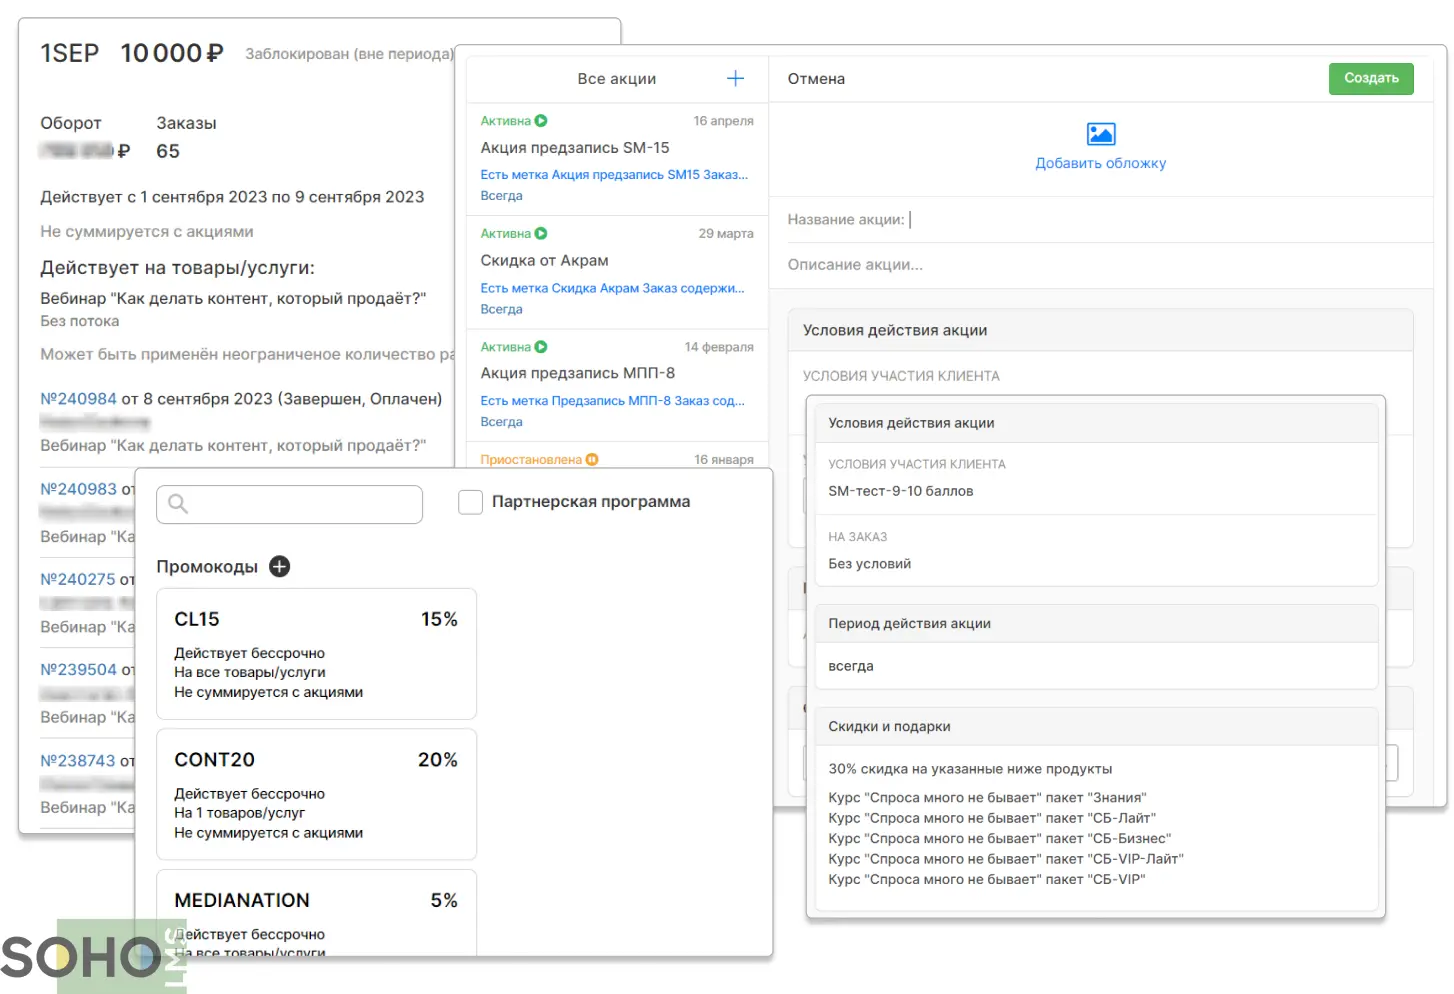Click 30% скидка на указанные ниже продукты
The width and height of the screenshot is (1454, 994).
(x=970, y=769)
